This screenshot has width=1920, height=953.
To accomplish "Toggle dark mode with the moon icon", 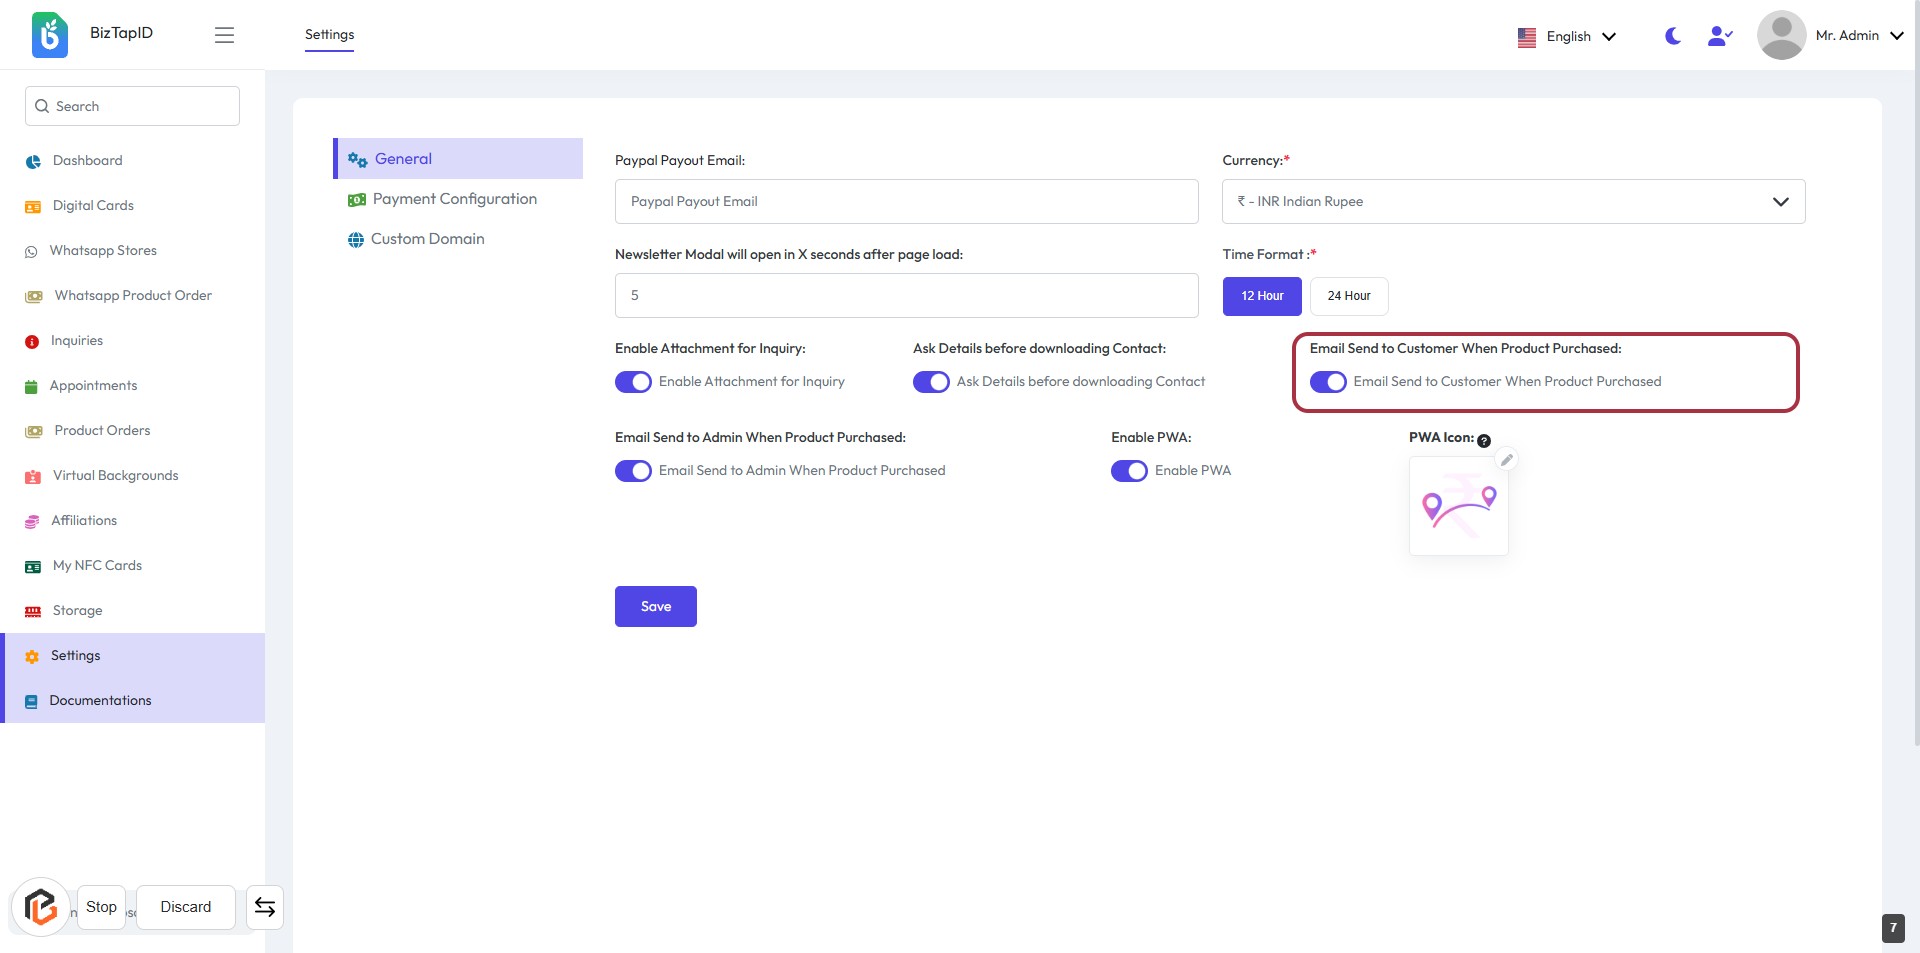I will 1672,36.
